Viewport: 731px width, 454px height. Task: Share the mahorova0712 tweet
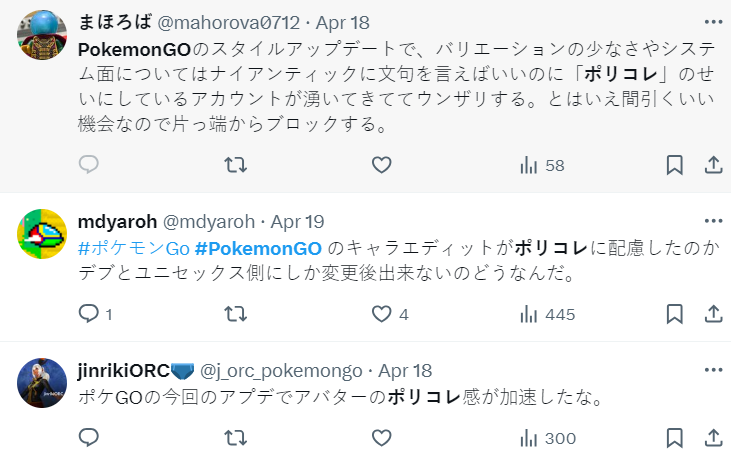click(x=713, y=165)
